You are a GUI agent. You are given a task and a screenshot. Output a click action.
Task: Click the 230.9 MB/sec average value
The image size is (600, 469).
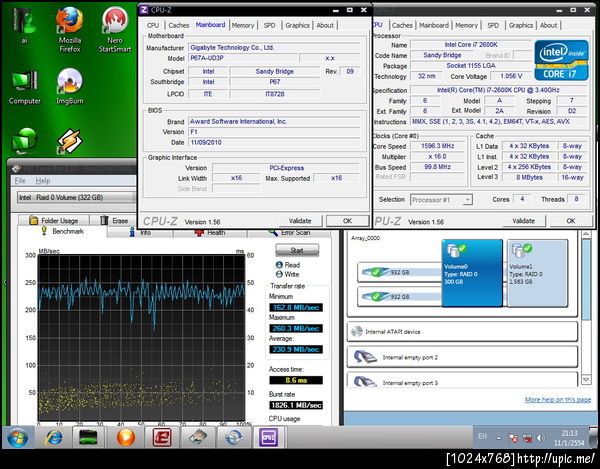click(x=296, y=349)
